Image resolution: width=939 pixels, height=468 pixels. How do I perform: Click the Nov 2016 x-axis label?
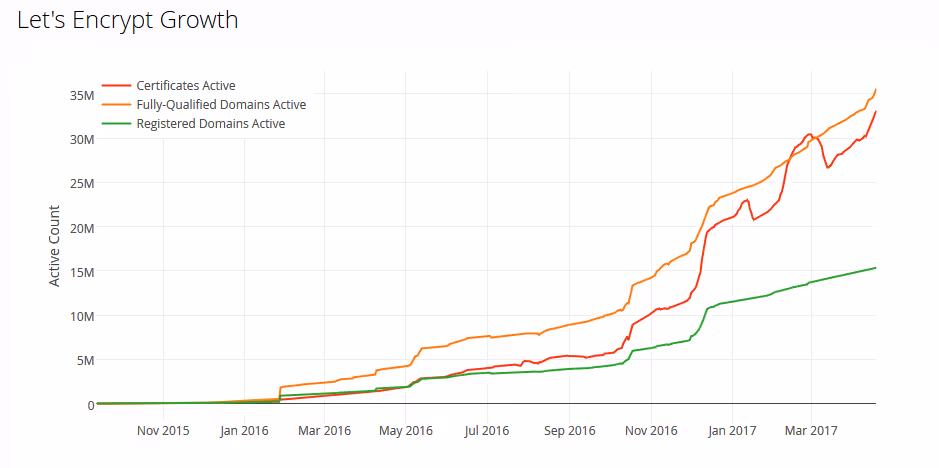point(650,431)
